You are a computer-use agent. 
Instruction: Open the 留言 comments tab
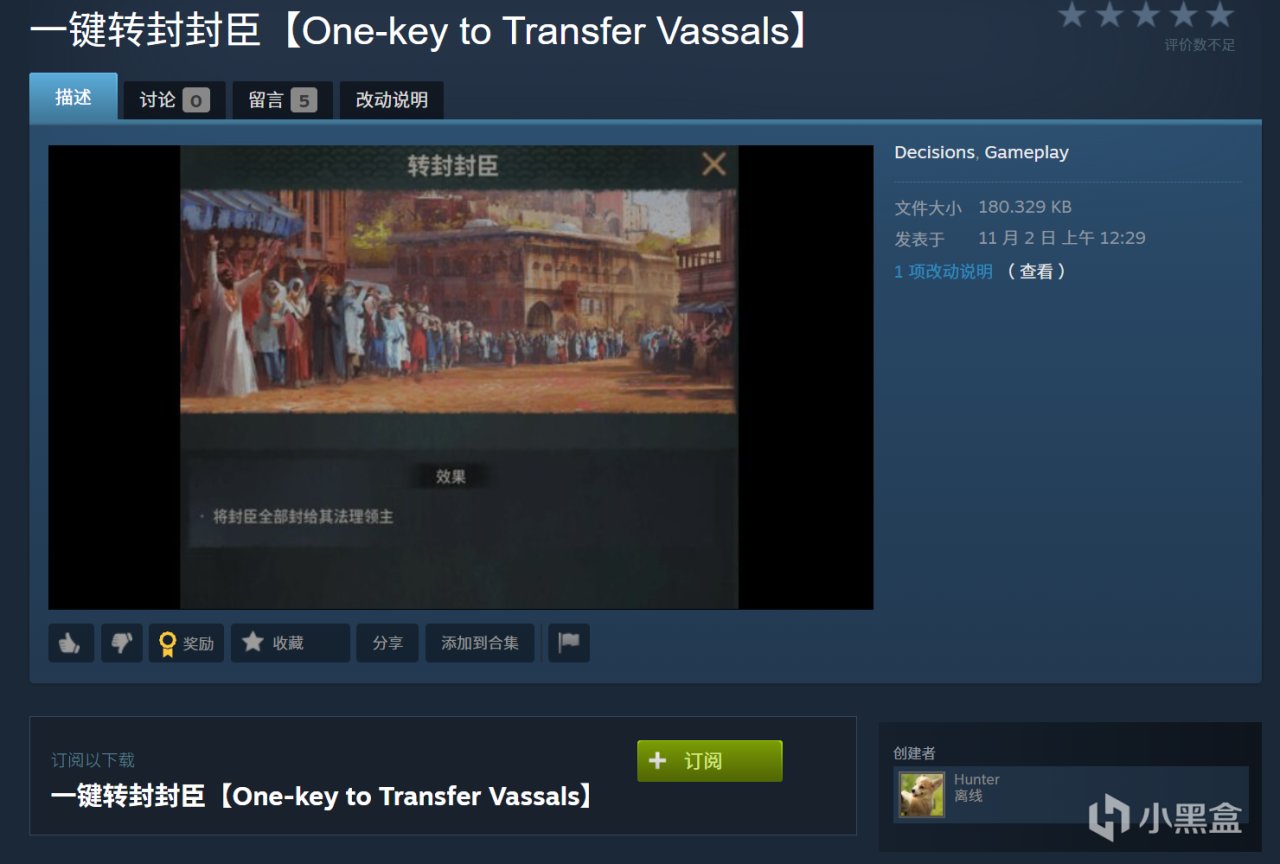[x=283, y=100]
